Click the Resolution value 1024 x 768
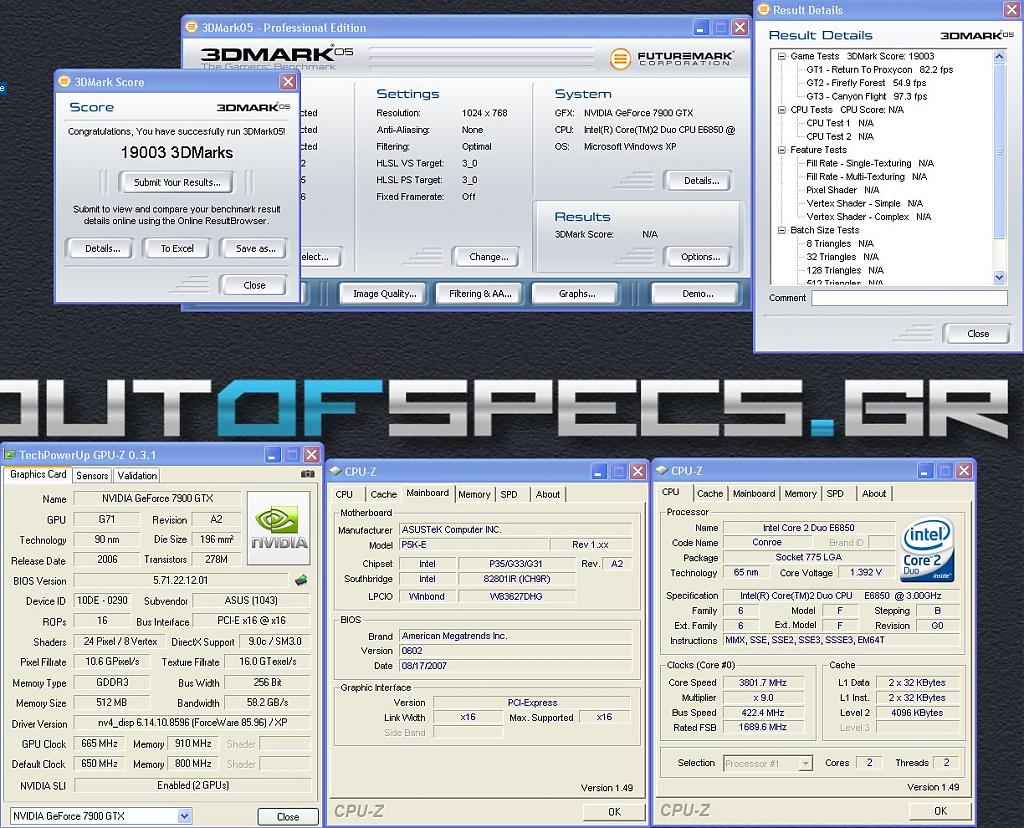The height and width of the screenshot is (828, 1024). pyautogui.click(x=484, y=113)
